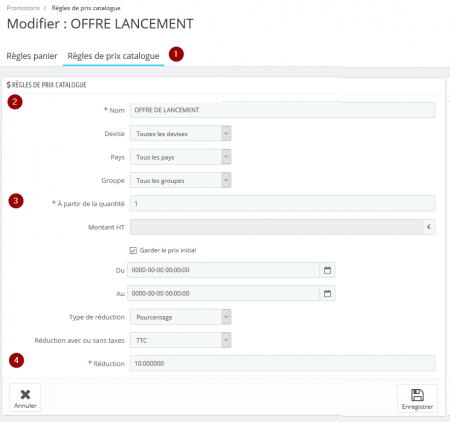Click Promotions breadcrumb link

point(23,8)
